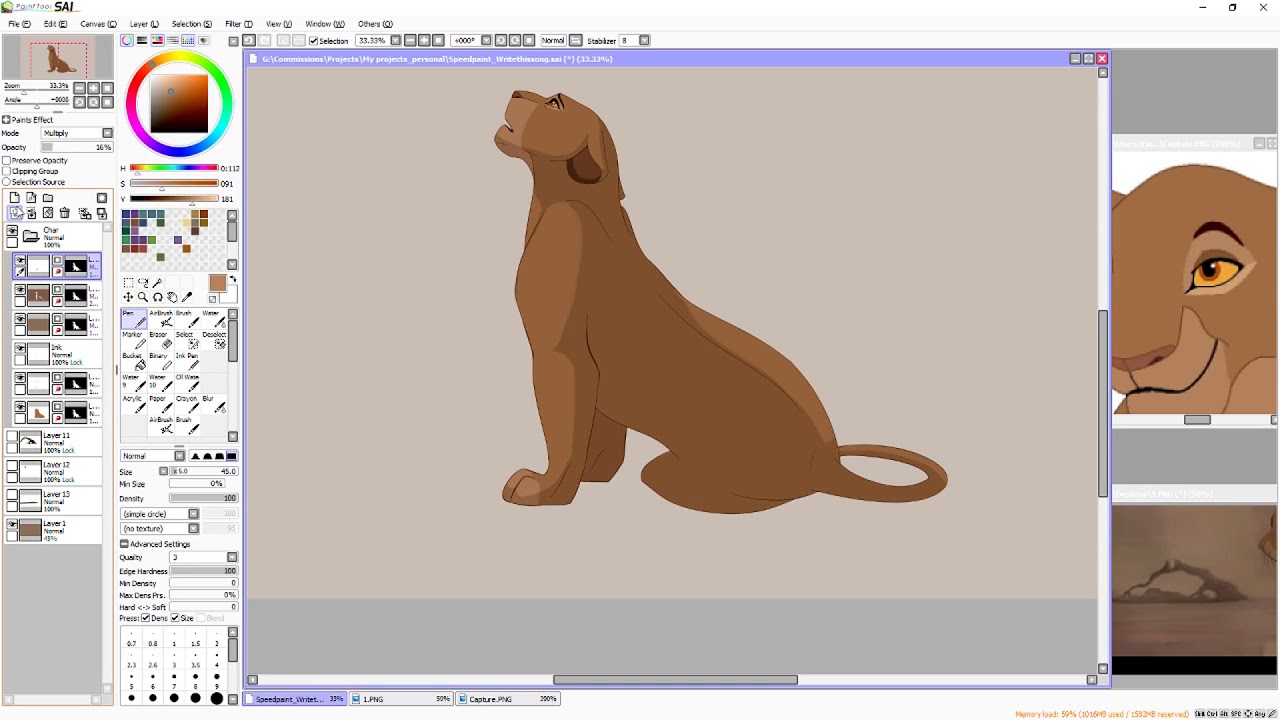Toggle the swatches panel button
Screen dimensions: 1280x720
[188, 40]
